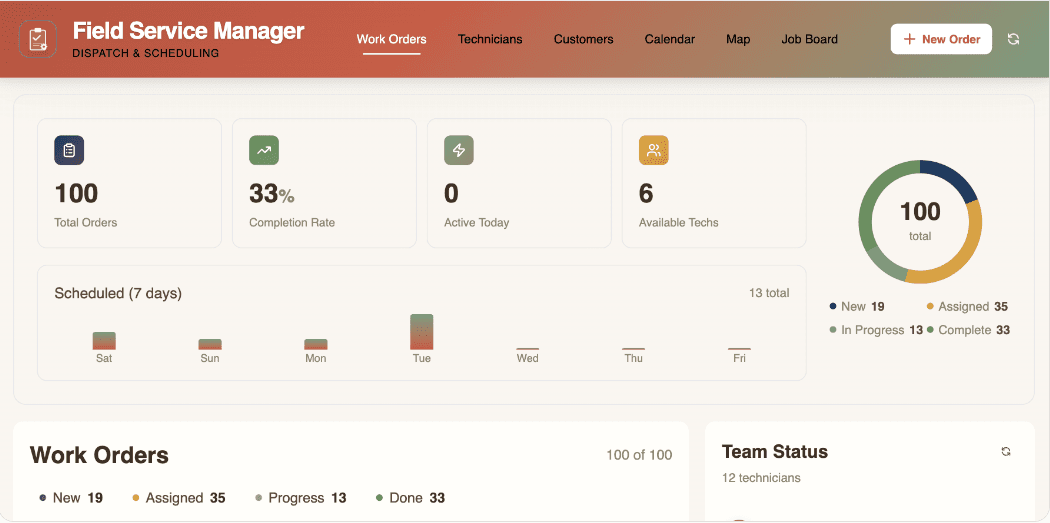Filter work orders by Done status

click(410, 498)
